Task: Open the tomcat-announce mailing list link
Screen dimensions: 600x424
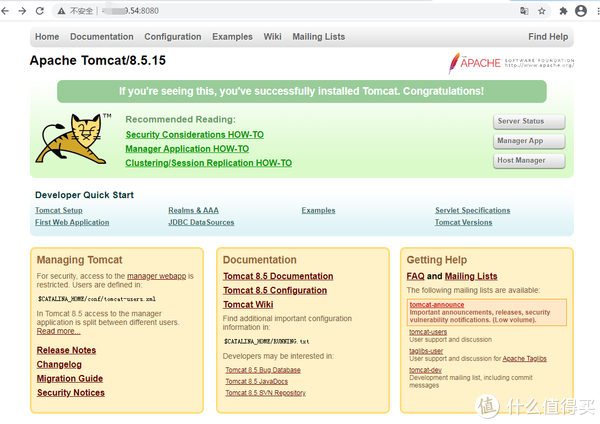Action: coord(437,305)
